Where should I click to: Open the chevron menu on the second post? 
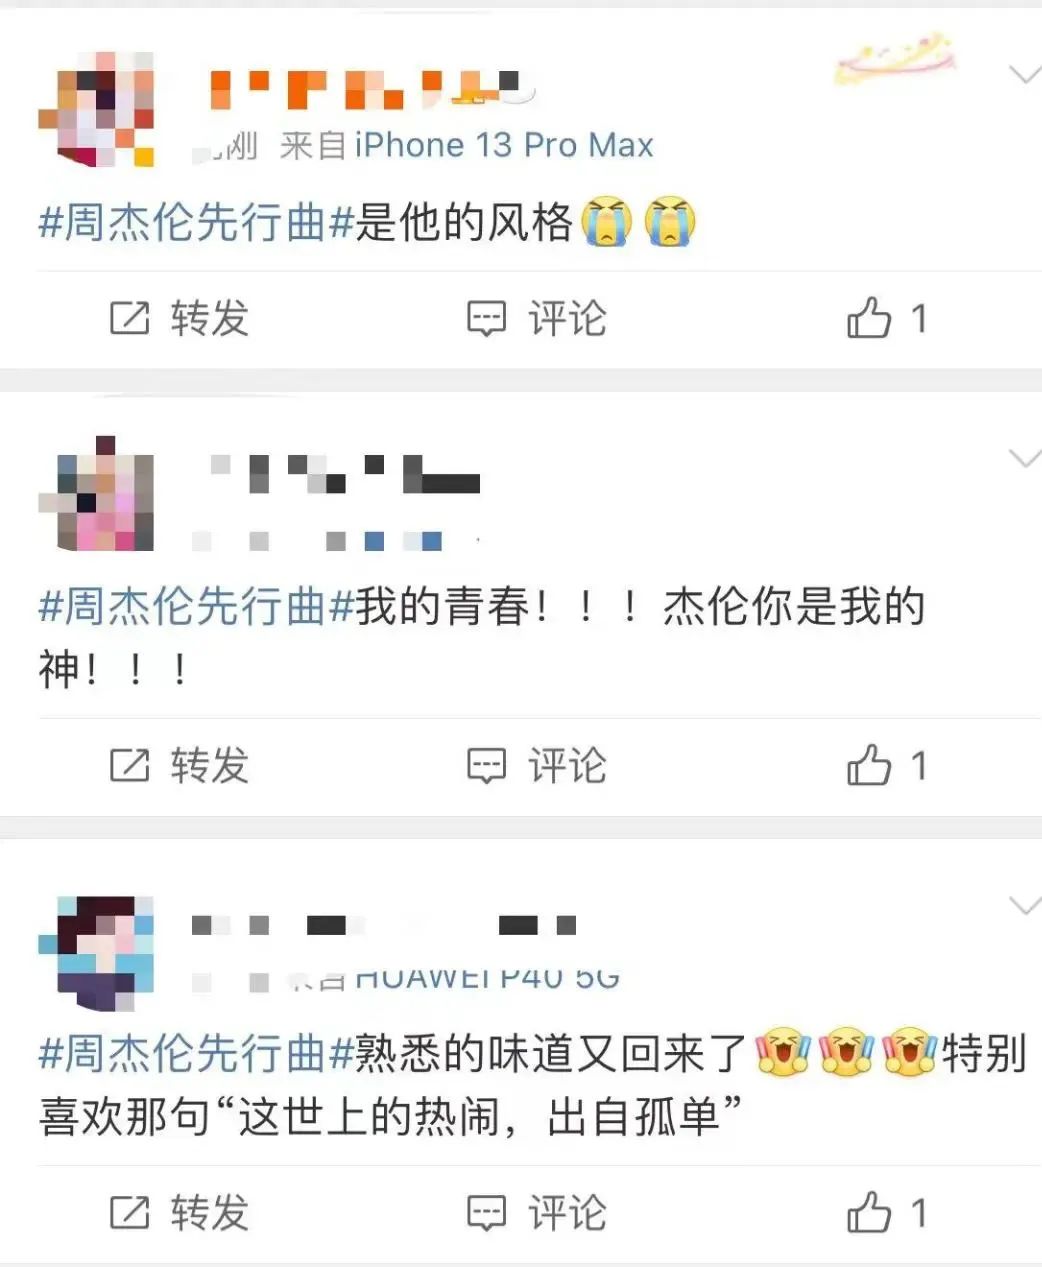point(1024,458)
